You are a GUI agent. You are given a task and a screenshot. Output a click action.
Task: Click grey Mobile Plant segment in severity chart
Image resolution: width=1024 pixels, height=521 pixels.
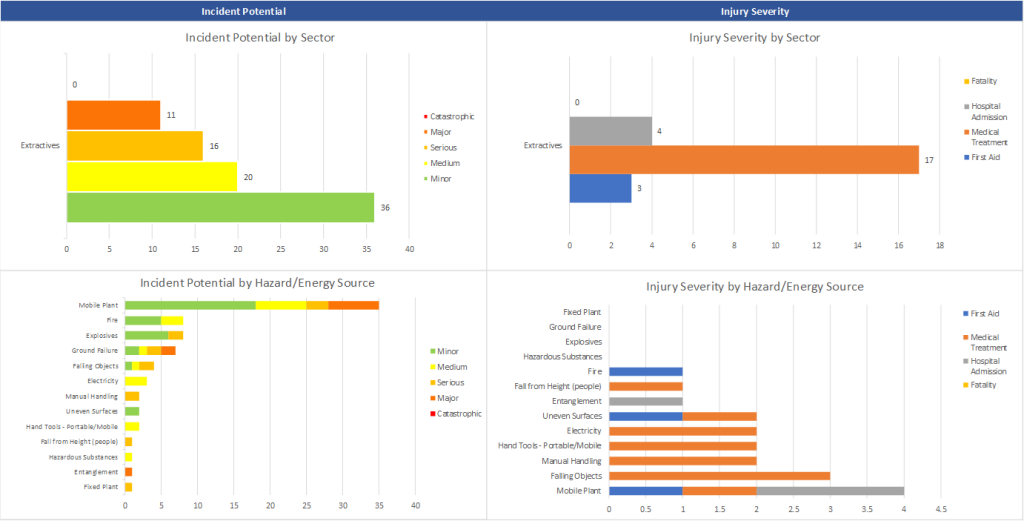click(830, 491)
